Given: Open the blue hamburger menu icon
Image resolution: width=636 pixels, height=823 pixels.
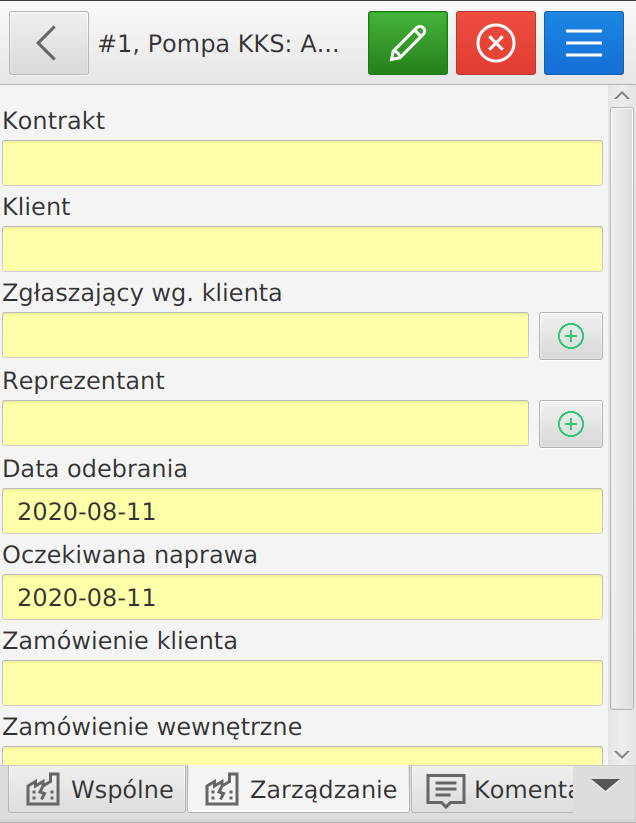Looking at the screenshot, I should (583, 42).
